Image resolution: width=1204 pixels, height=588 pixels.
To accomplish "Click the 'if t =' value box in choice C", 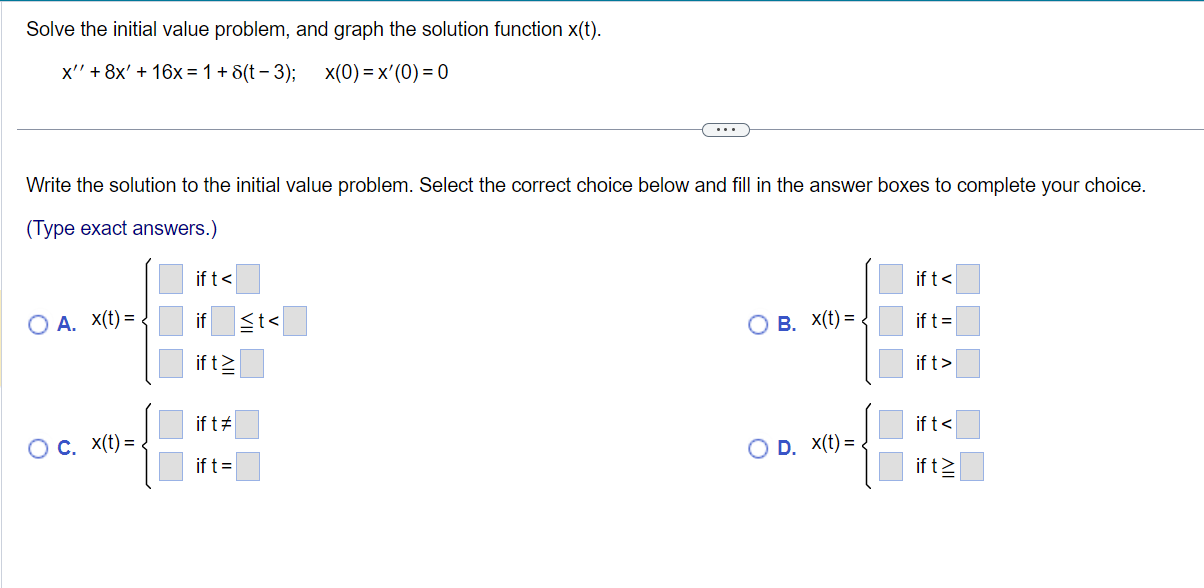I will pos(248,466).
